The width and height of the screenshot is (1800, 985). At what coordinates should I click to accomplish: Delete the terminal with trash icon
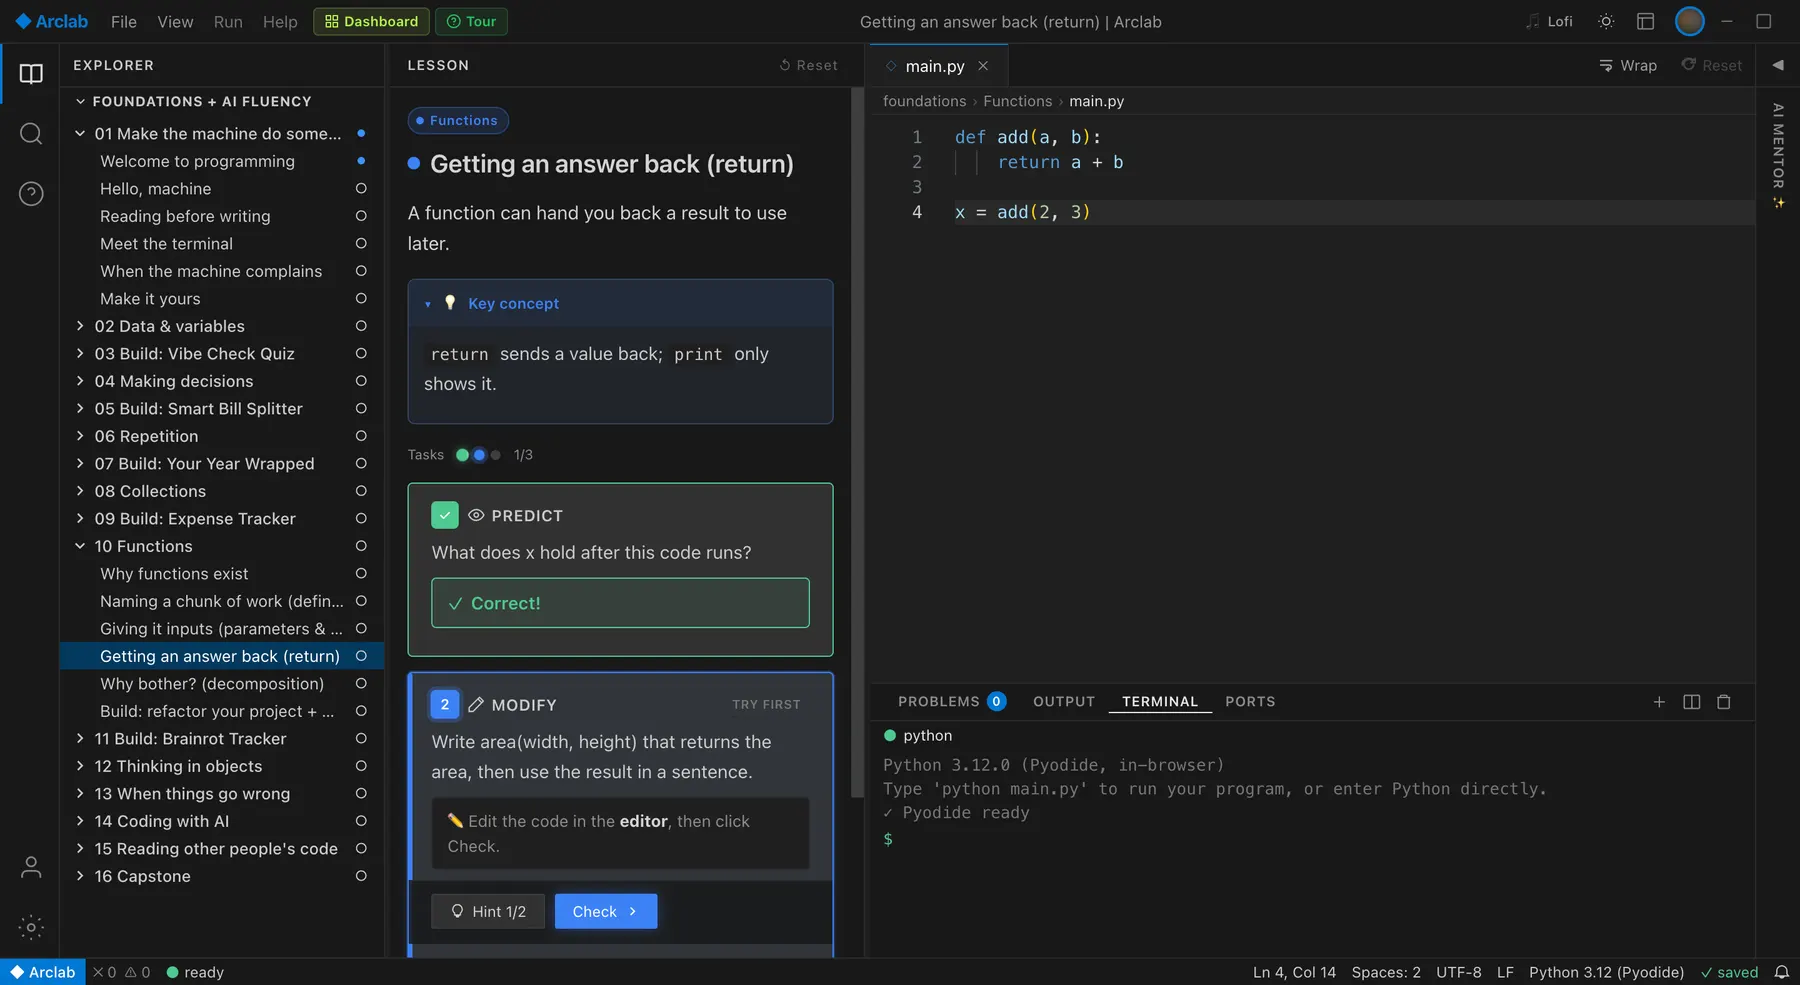point(1724,702)
